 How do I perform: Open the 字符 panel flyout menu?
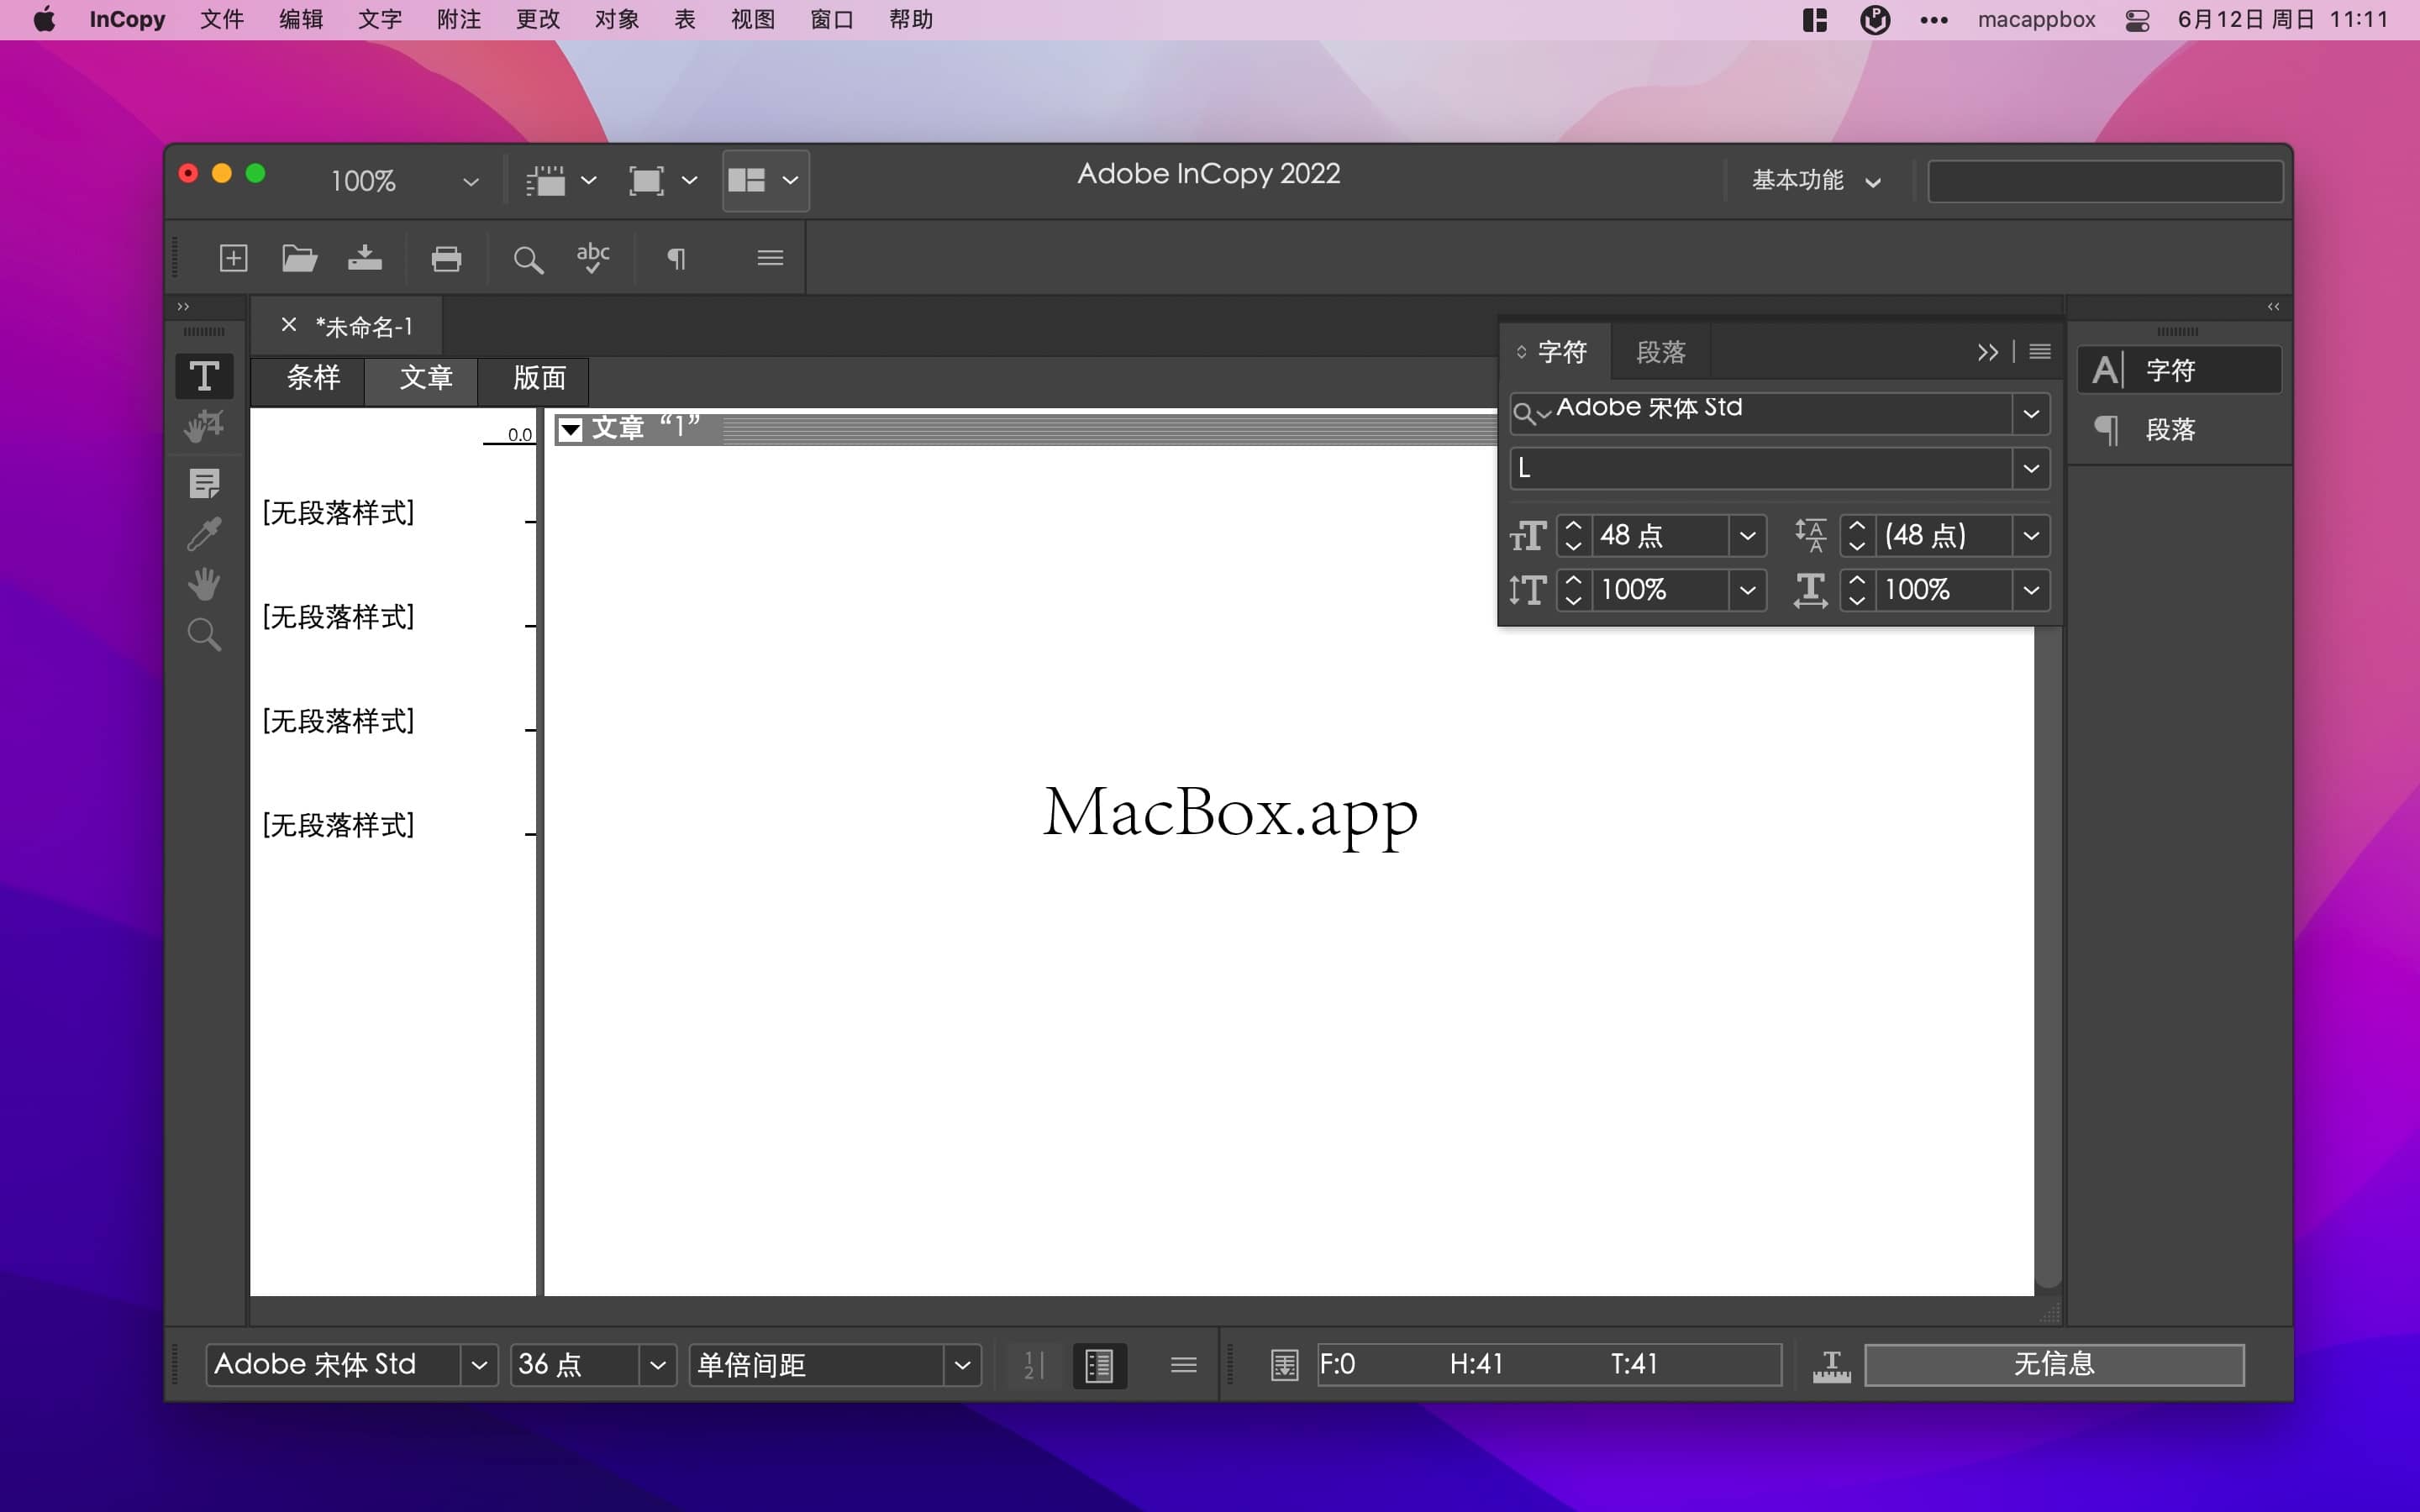(x=2040, y=352)
